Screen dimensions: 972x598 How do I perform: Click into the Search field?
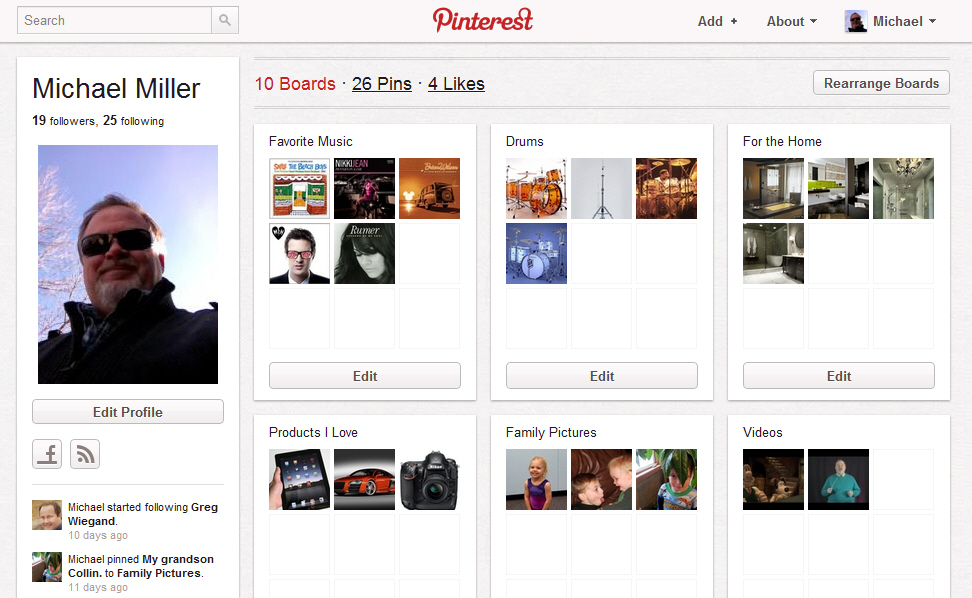[115, 20]
